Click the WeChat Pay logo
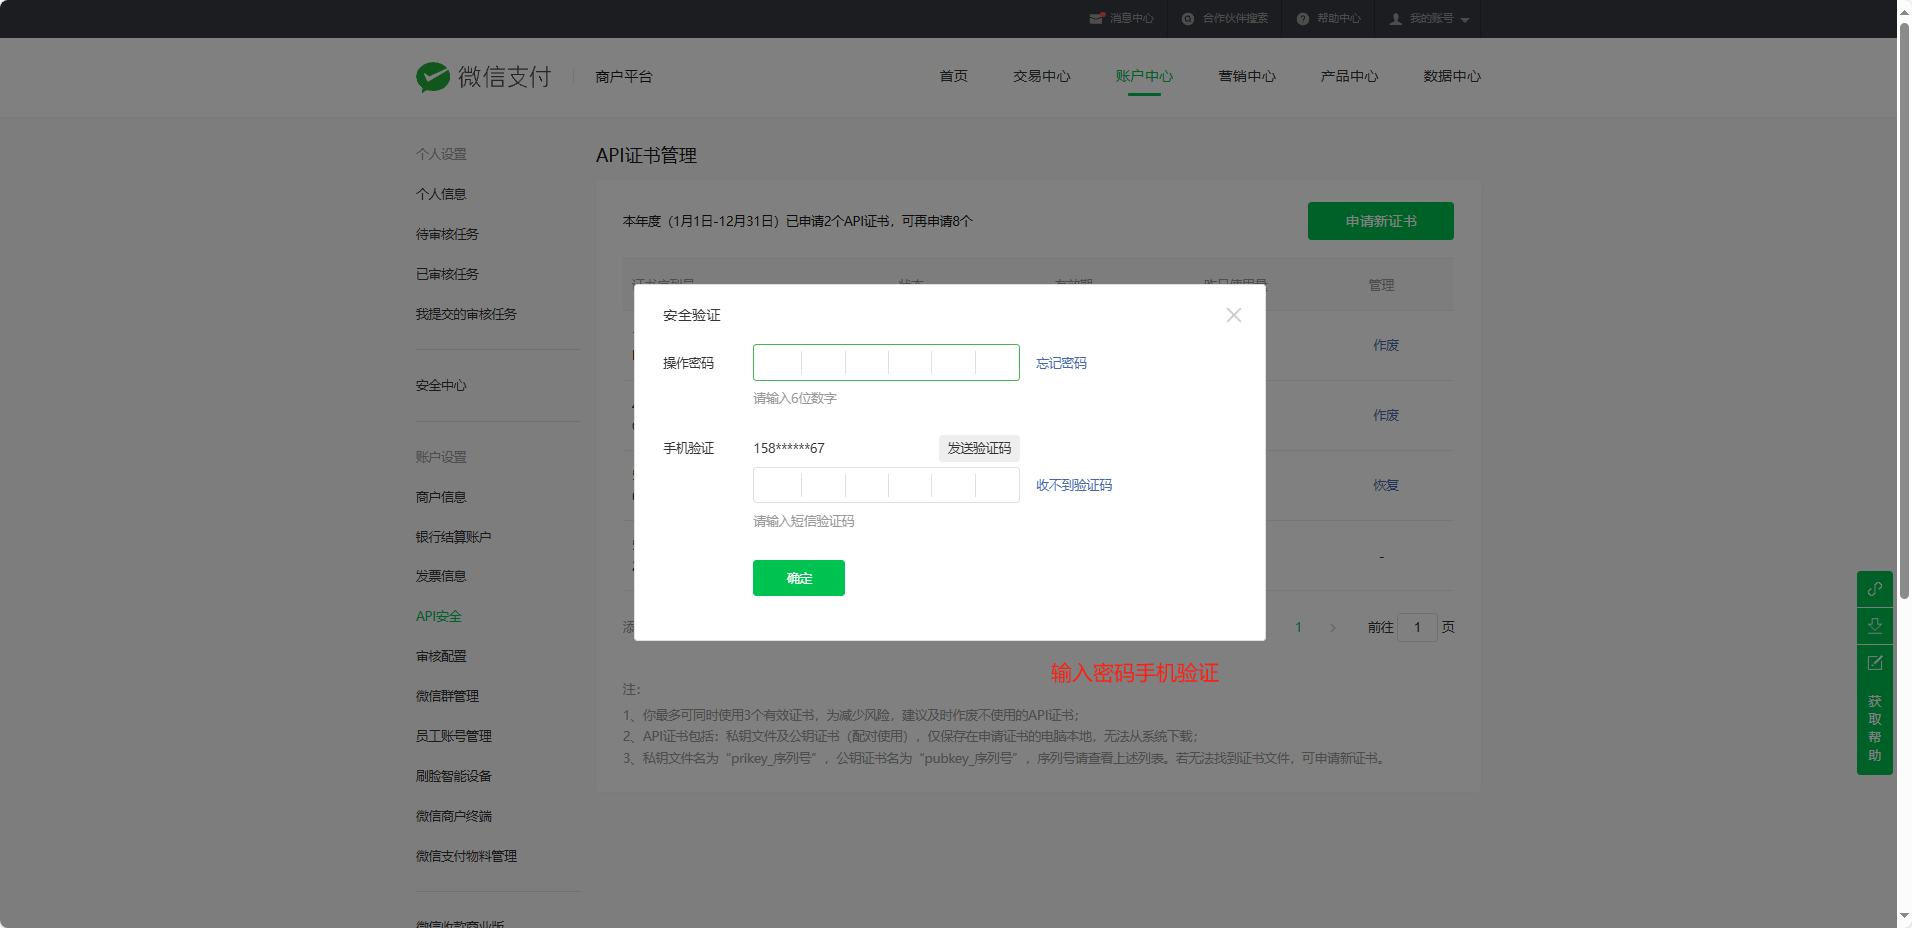The image size is (1912, 928). pyautogui.click(x=433, y=77)
